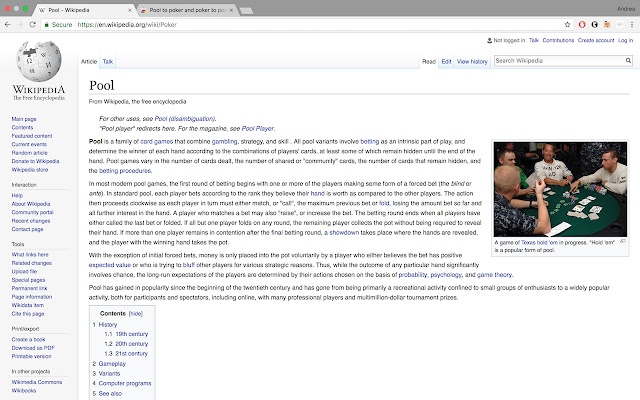Follow the gambling link
This screenshot has width=640, height=400.
pos(224,142)
